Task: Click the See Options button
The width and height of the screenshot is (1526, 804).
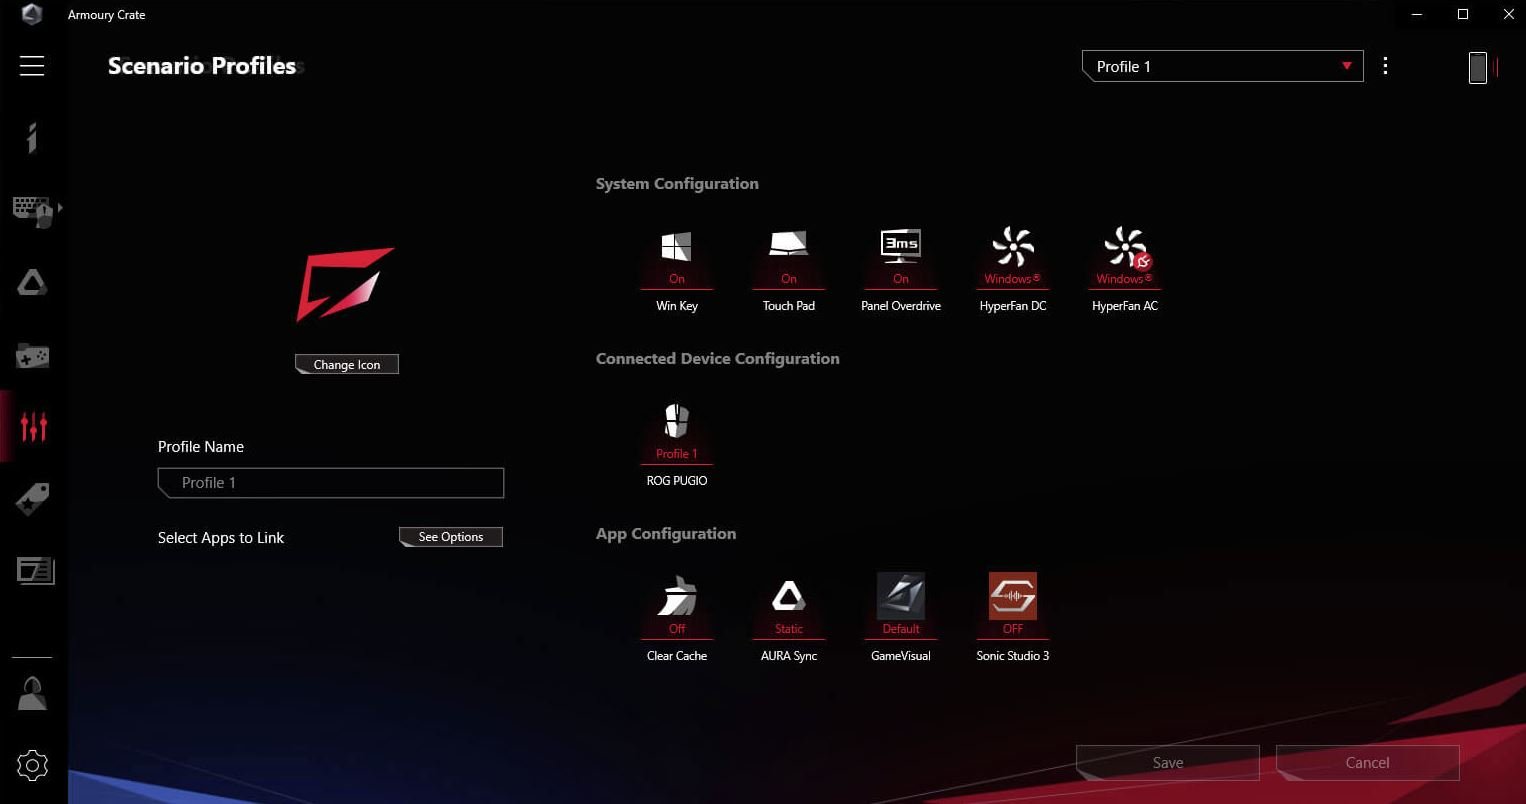Action: coord(451,537)
